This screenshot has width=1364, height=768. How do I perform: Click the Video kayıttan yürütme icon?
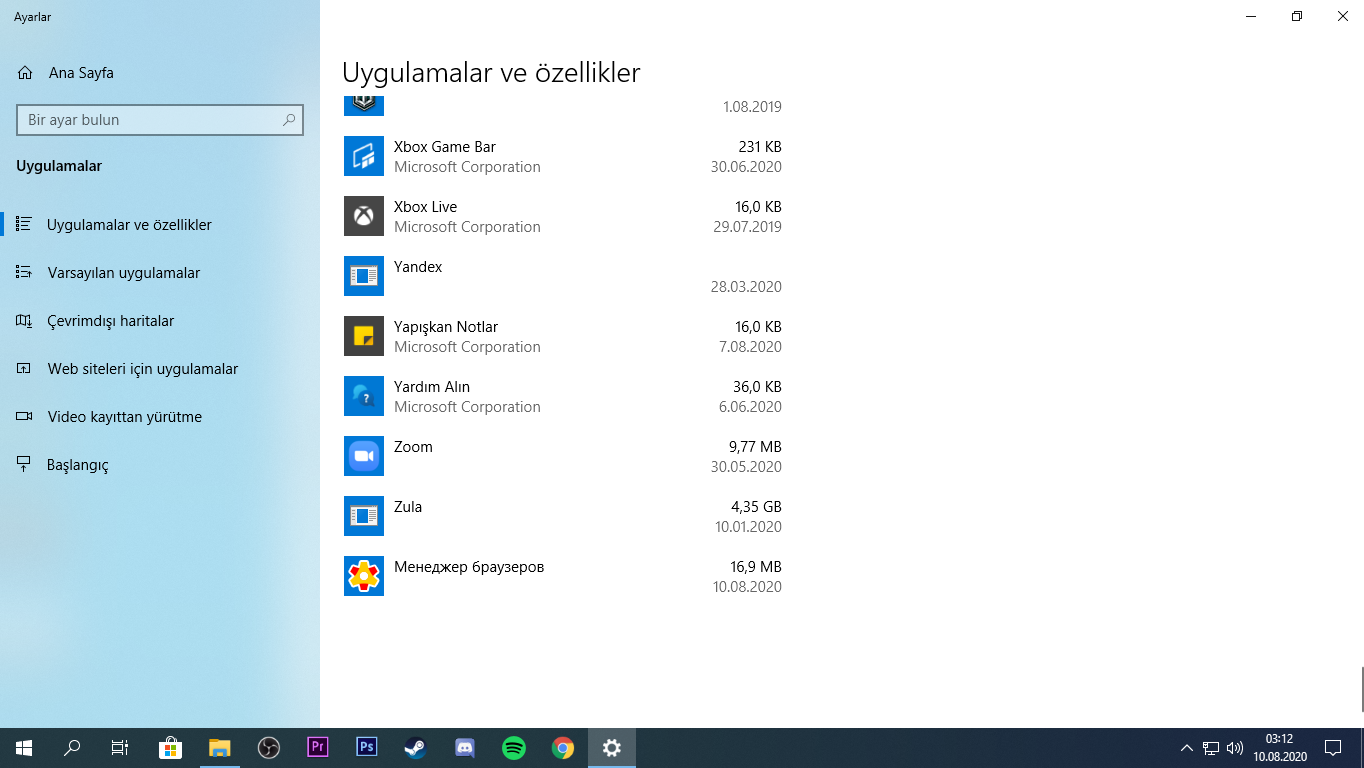[x=24, y=417]
